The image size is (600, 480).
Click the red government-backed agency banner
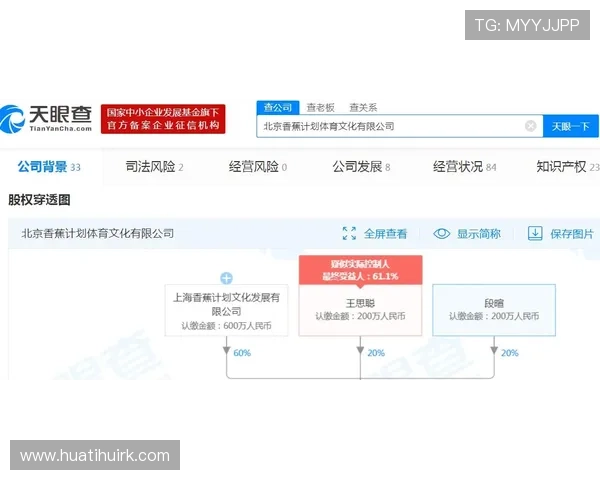click(x=163, y=119)
